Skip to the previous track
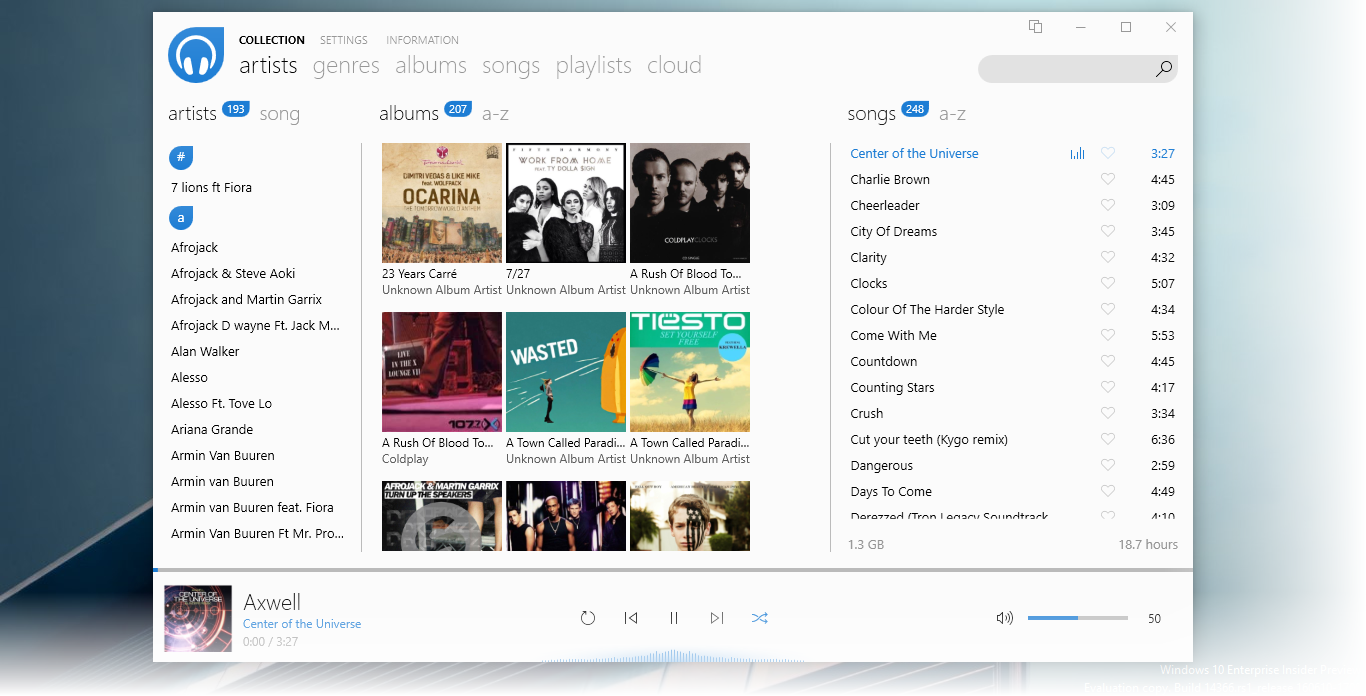1366x696 pixels. pyautogui.click(x=631, y=618)
